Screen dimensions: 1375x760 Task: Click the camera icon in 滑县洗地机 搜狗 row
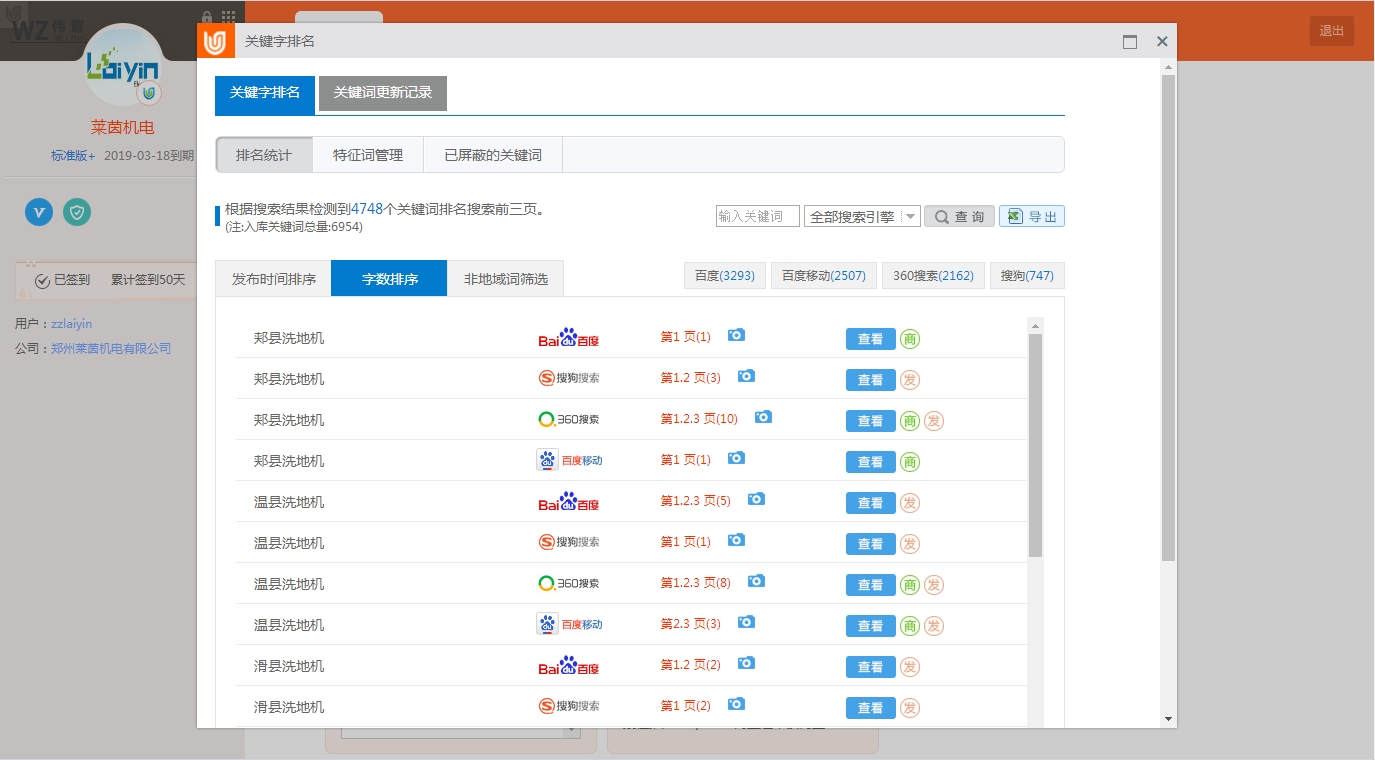pyautogui.click(x=736, y=704)
